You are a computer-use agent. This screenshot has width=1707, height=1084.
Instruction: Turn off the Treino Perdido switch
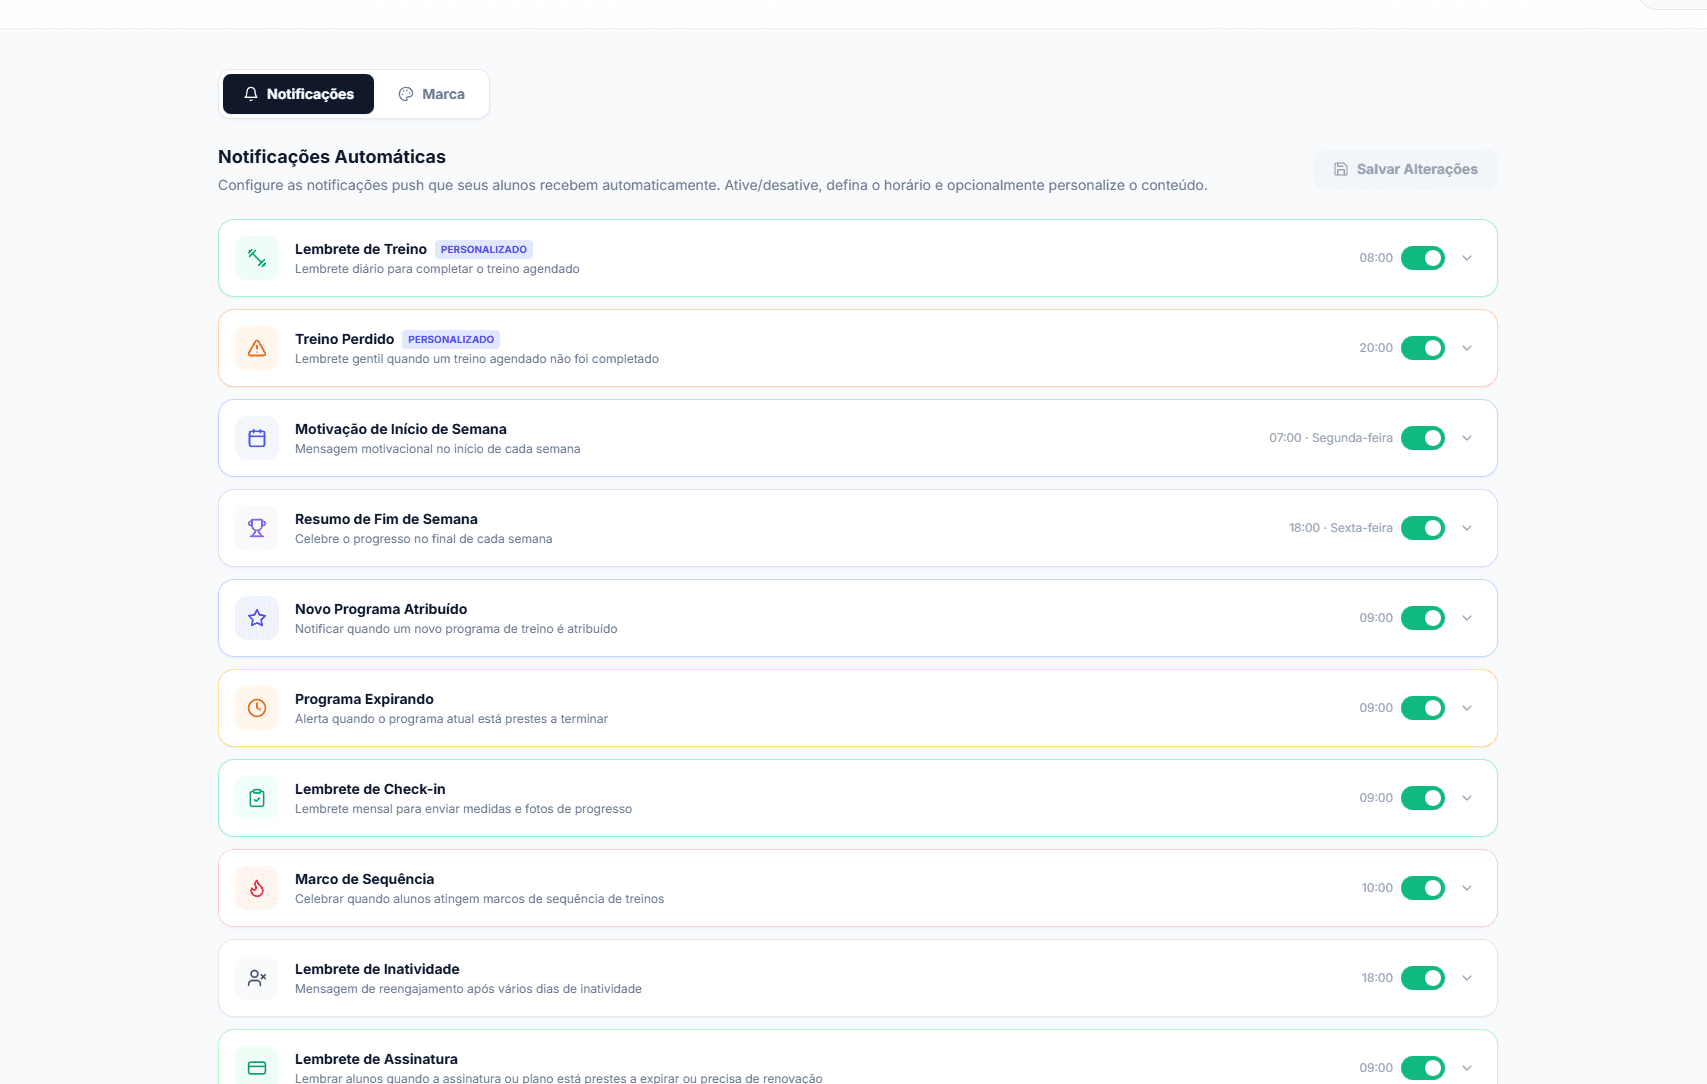point(1423,348)
